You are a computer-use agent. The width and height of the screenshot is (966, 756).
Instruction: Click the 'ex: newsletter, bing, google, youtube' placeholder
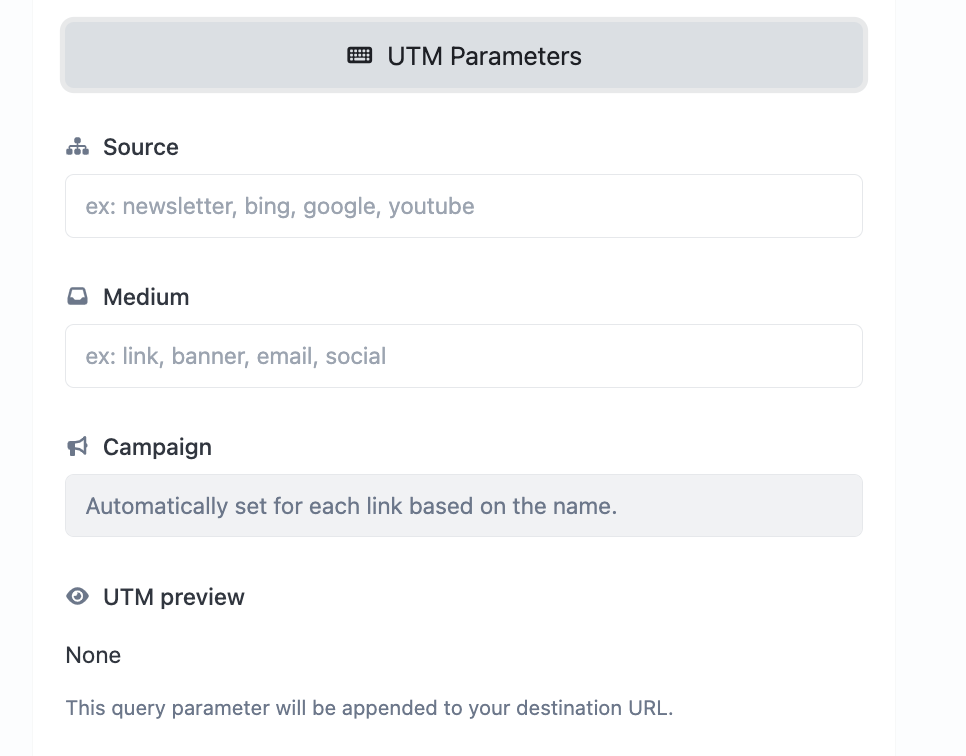[280, 206]
